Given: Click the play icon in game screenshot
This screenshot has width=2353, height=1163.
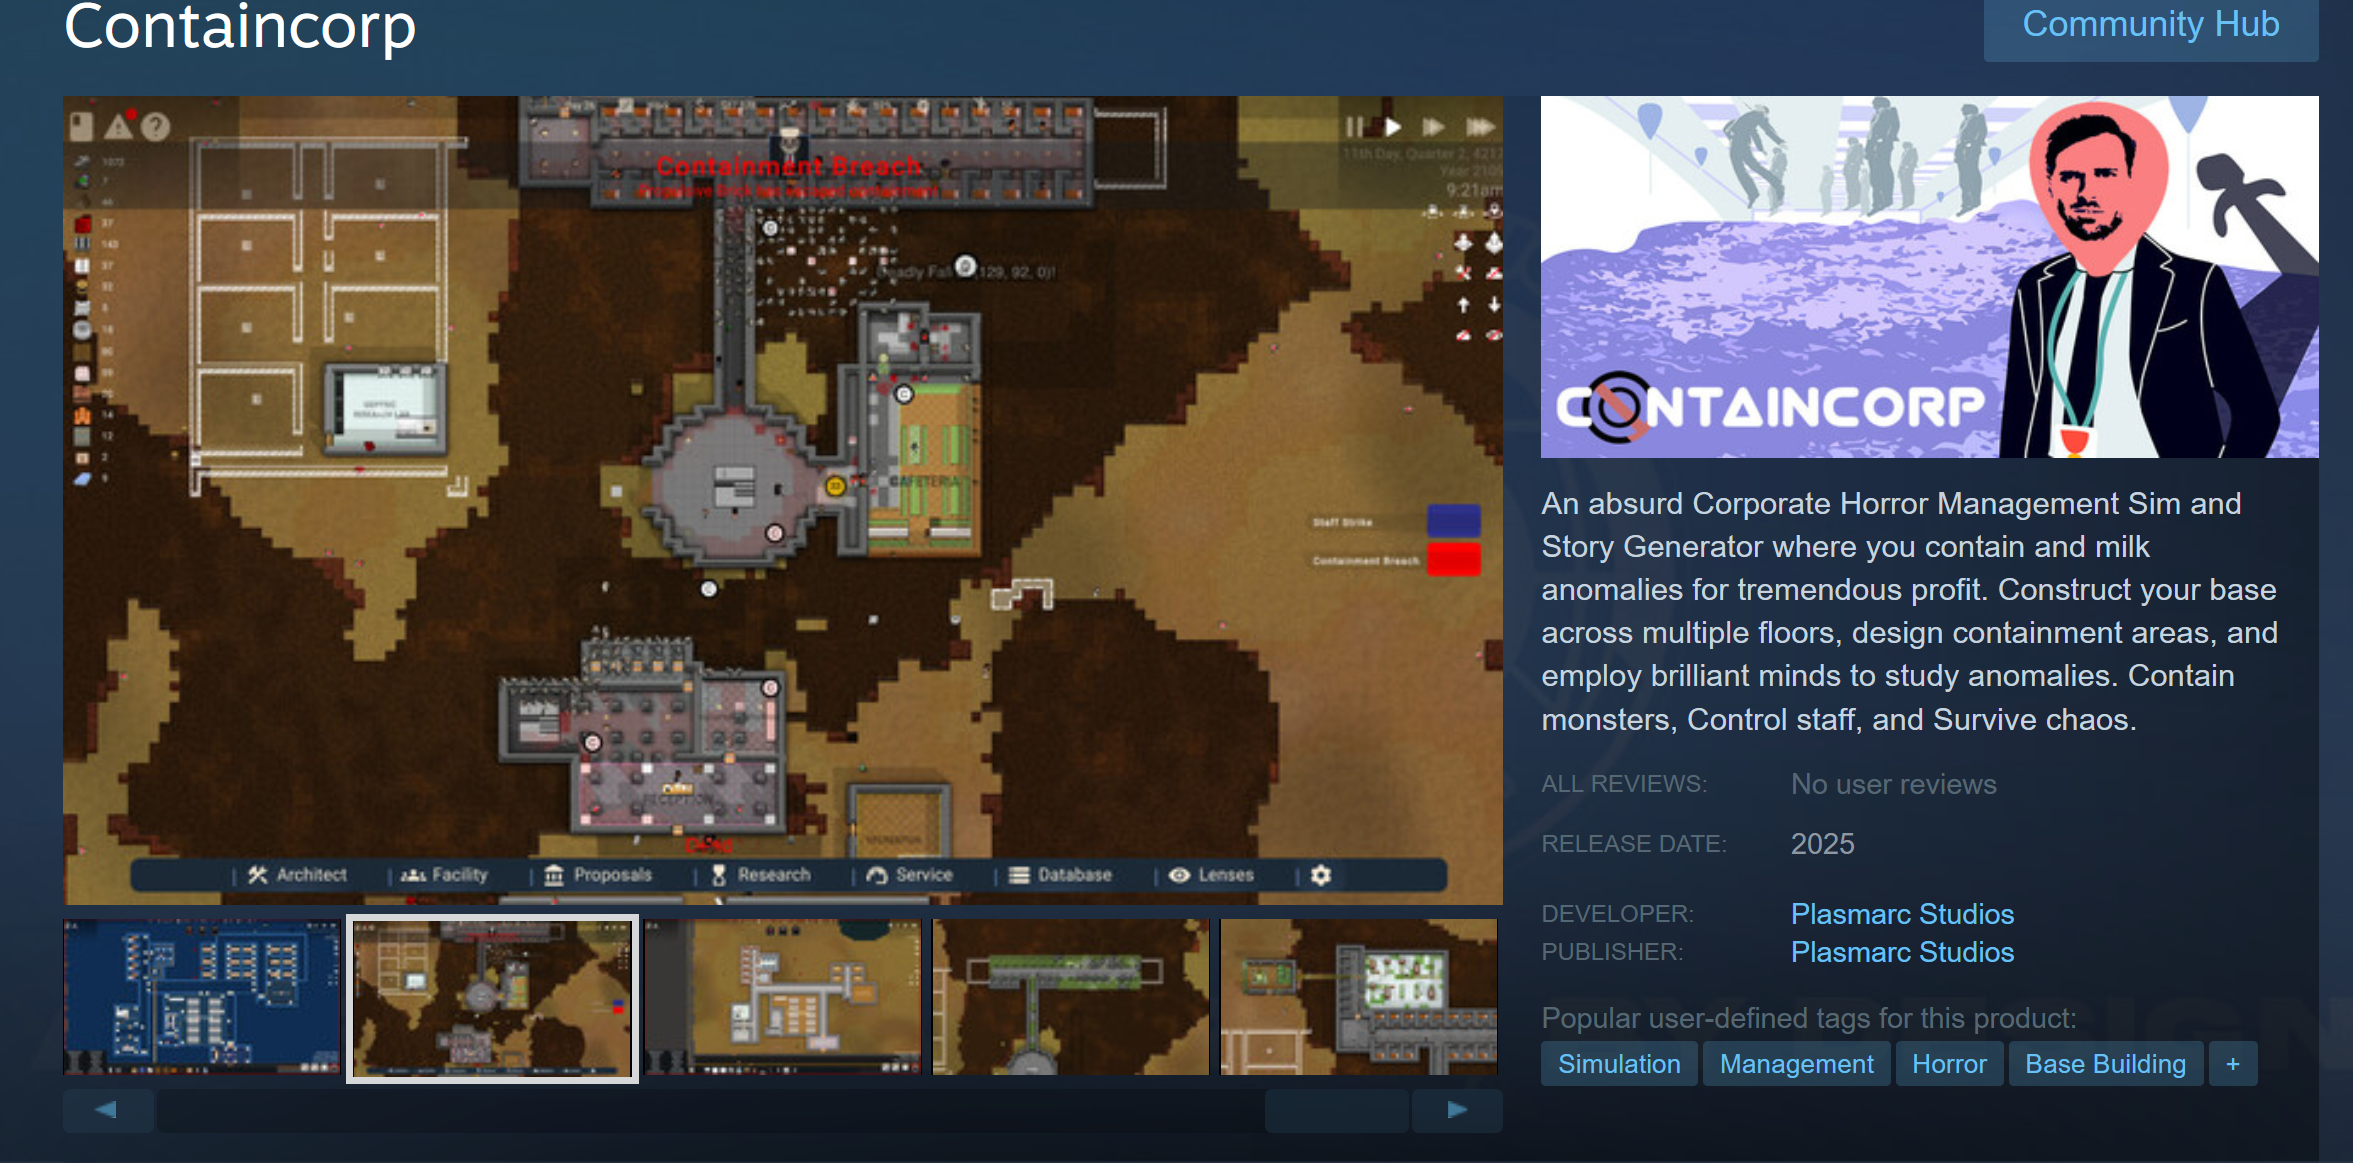Looking at the screenshot, I should (x=1393, y=127).
